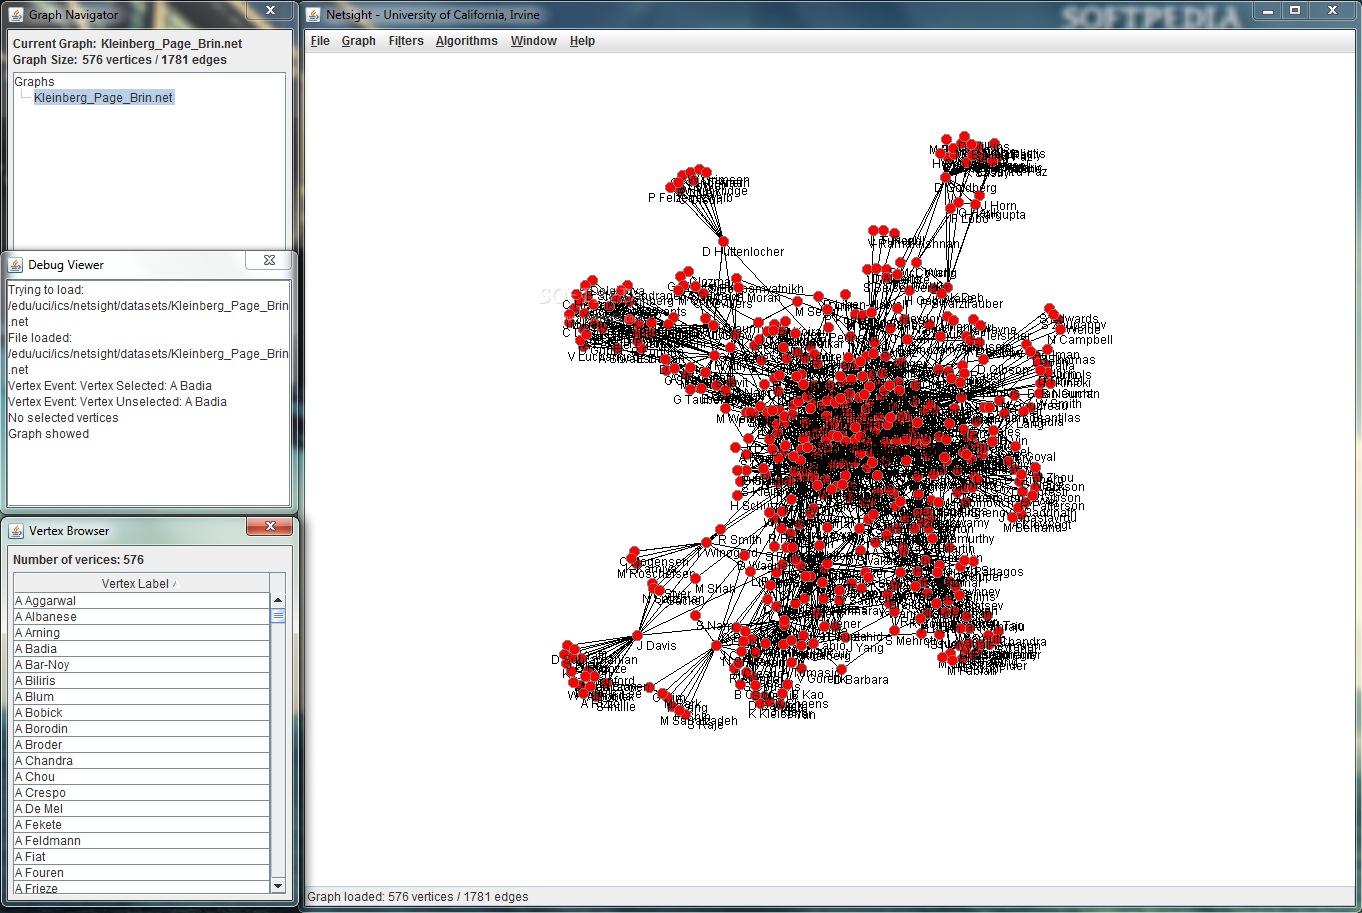Sort by Vertex Label column header

coord(139,583)
